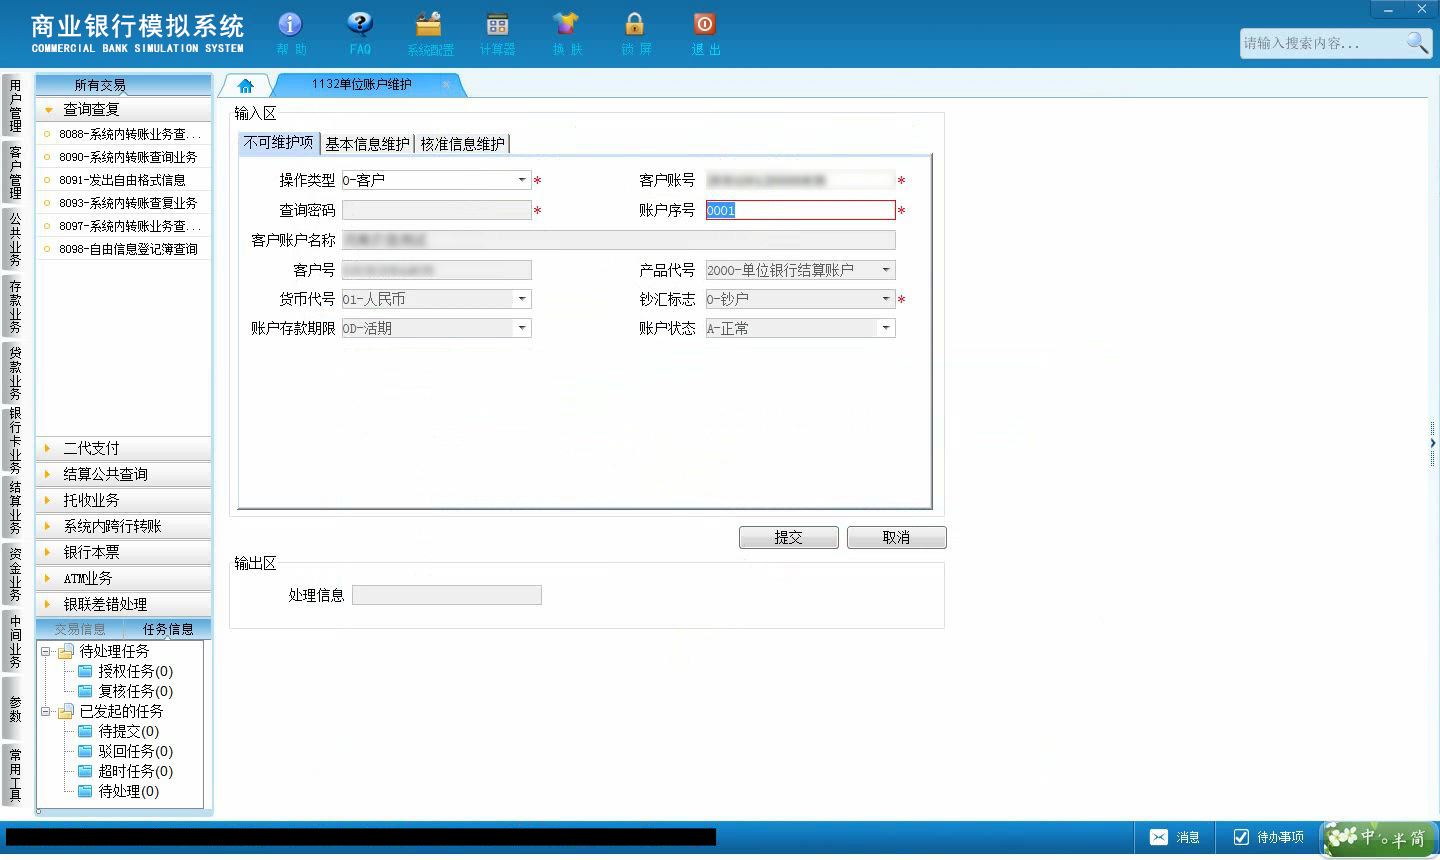Expand the 系统内跨行转账 section

click(x=123, y=526)
